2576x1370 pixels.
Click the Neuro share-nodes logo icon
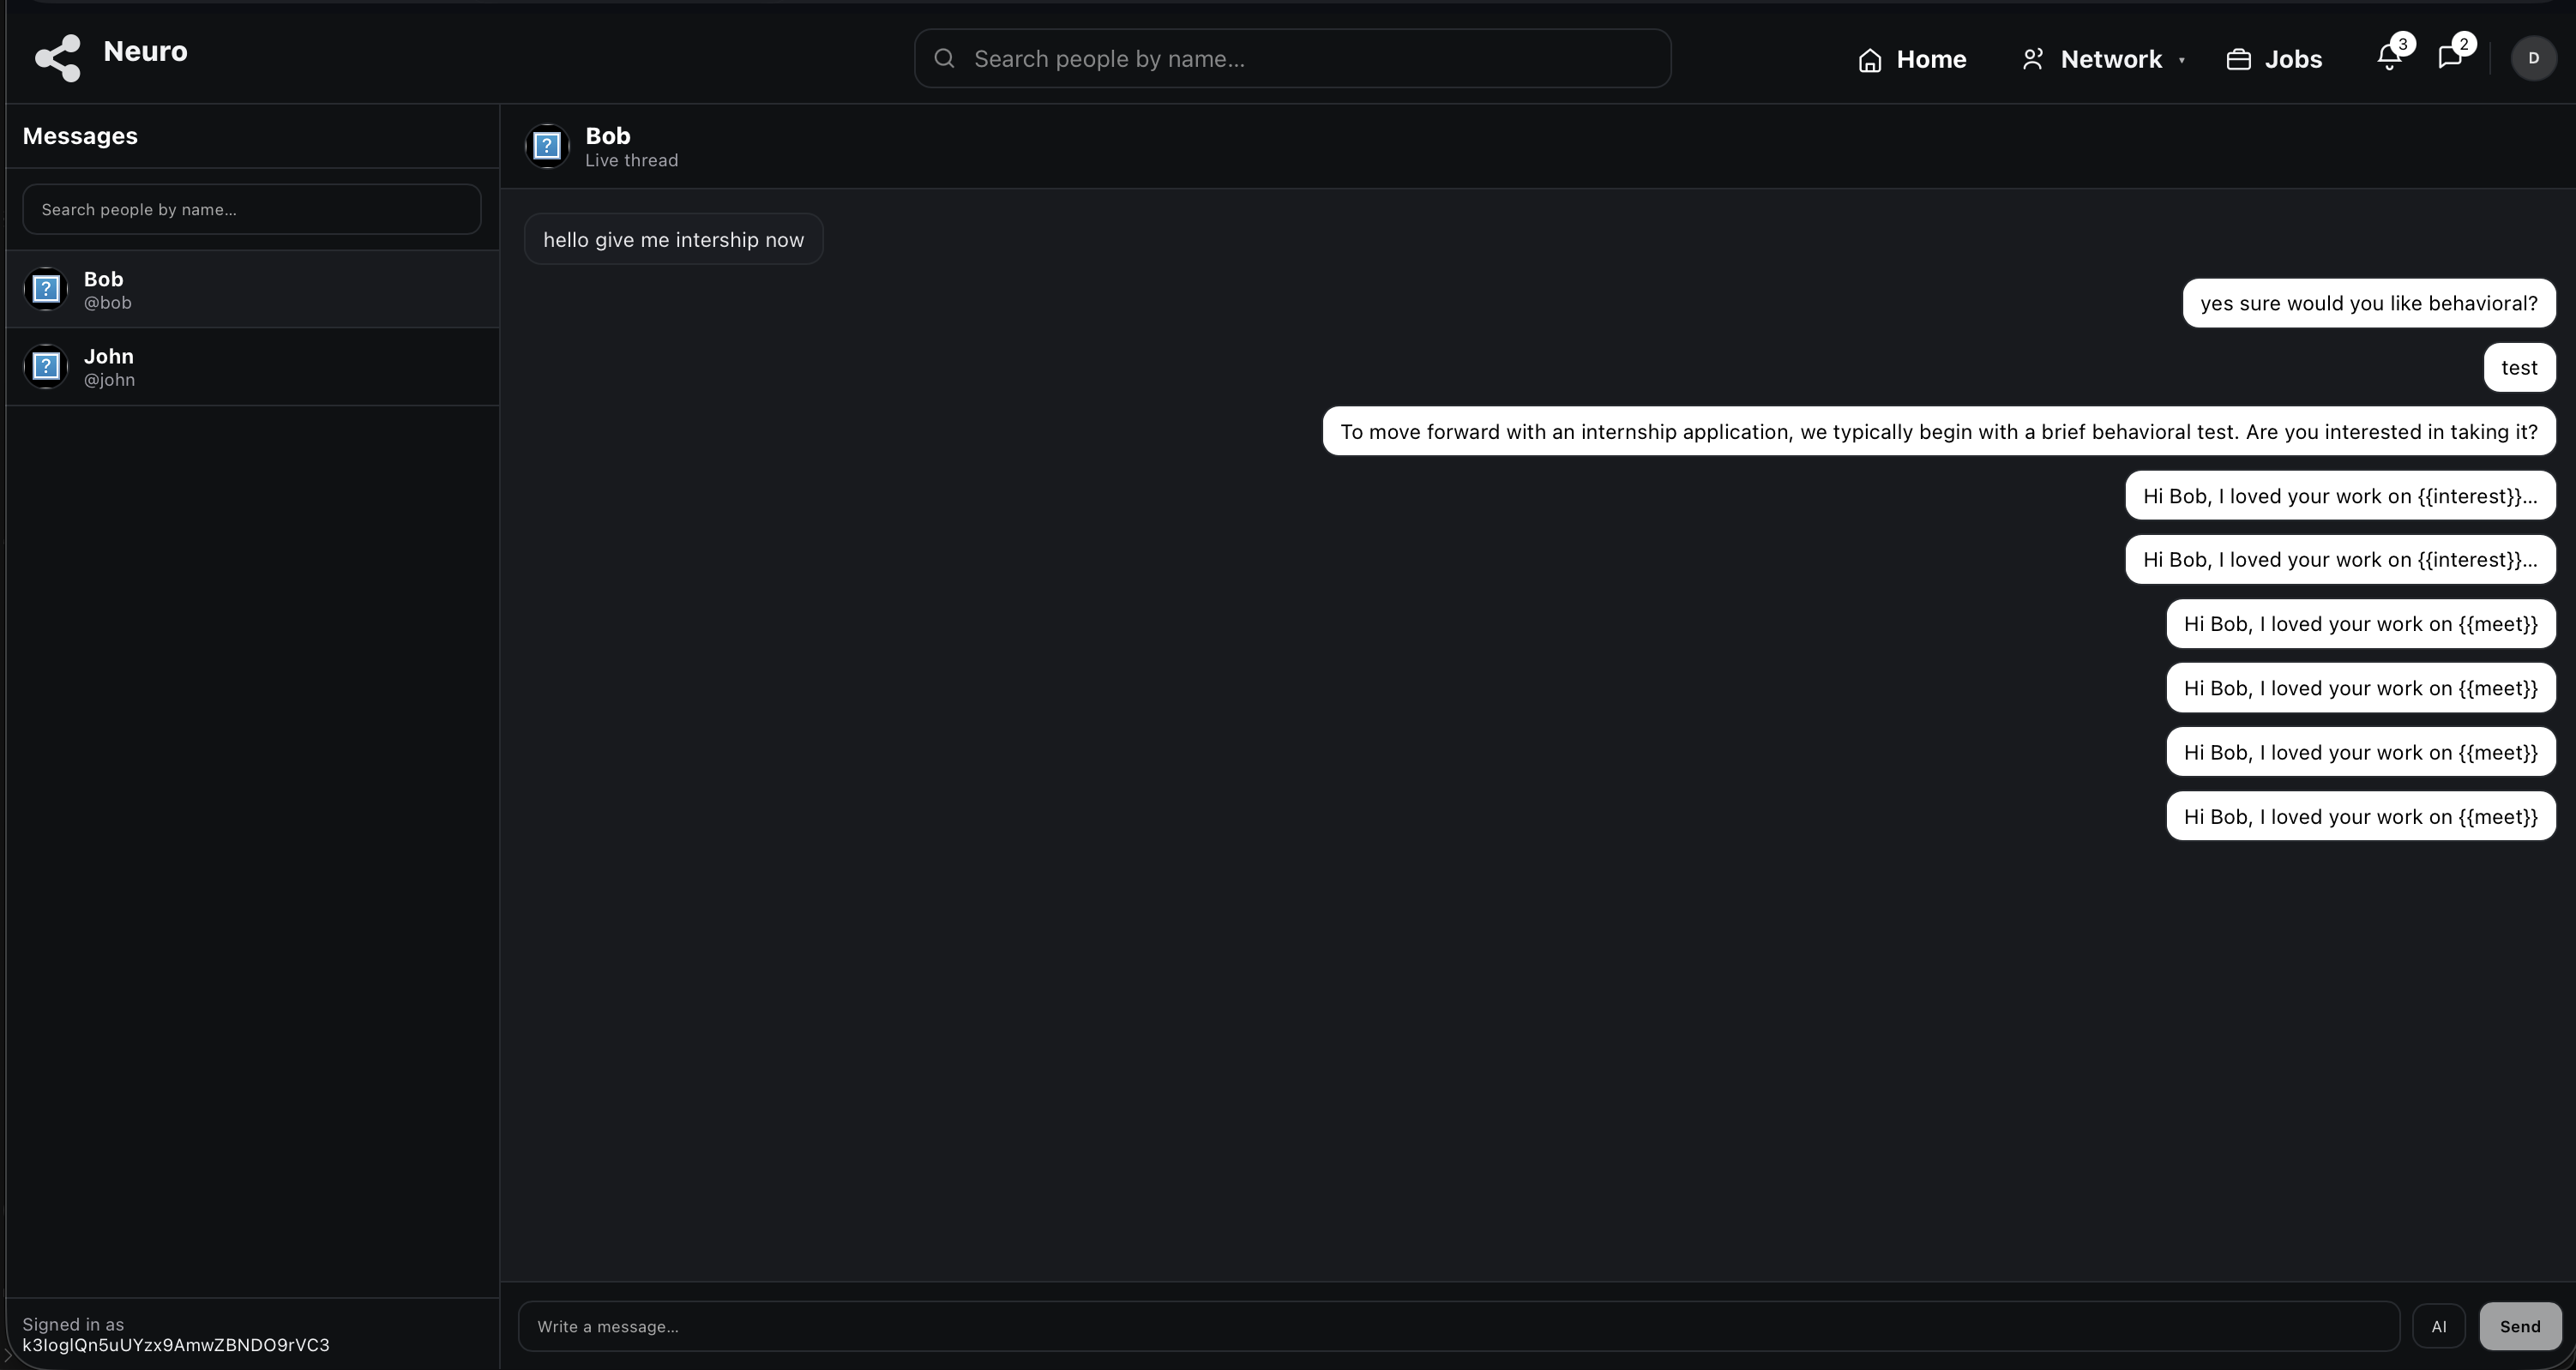tap(58, 58)
